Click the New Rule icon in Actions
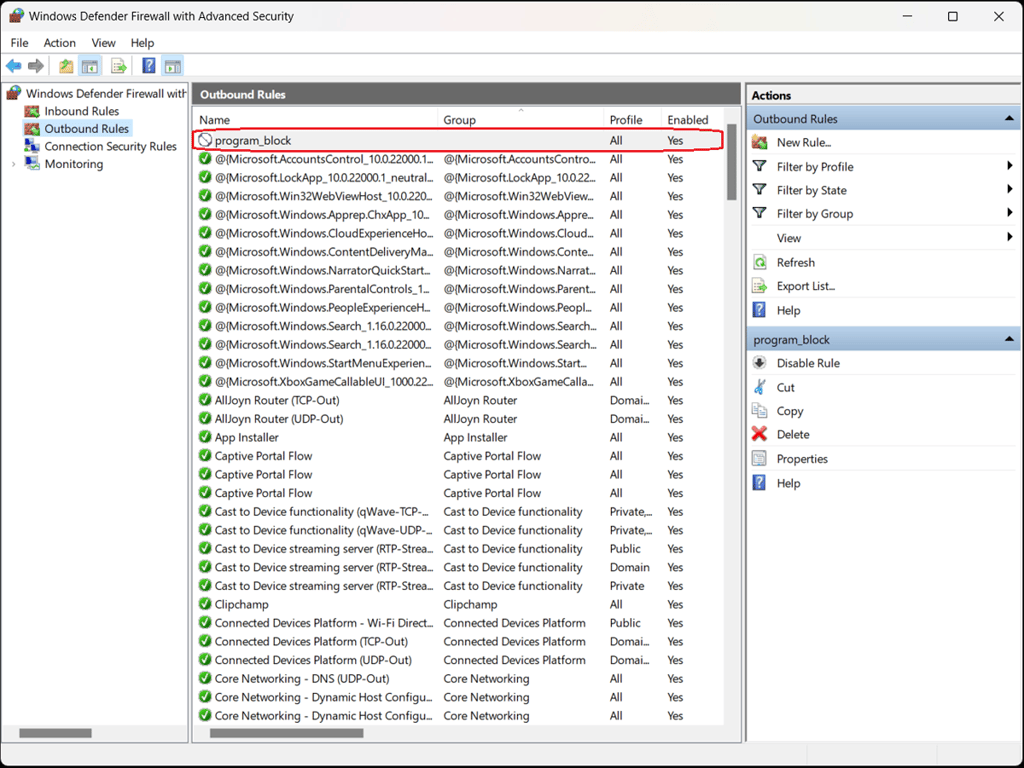This screenshot has width=1024, height=768. [760, 143]
